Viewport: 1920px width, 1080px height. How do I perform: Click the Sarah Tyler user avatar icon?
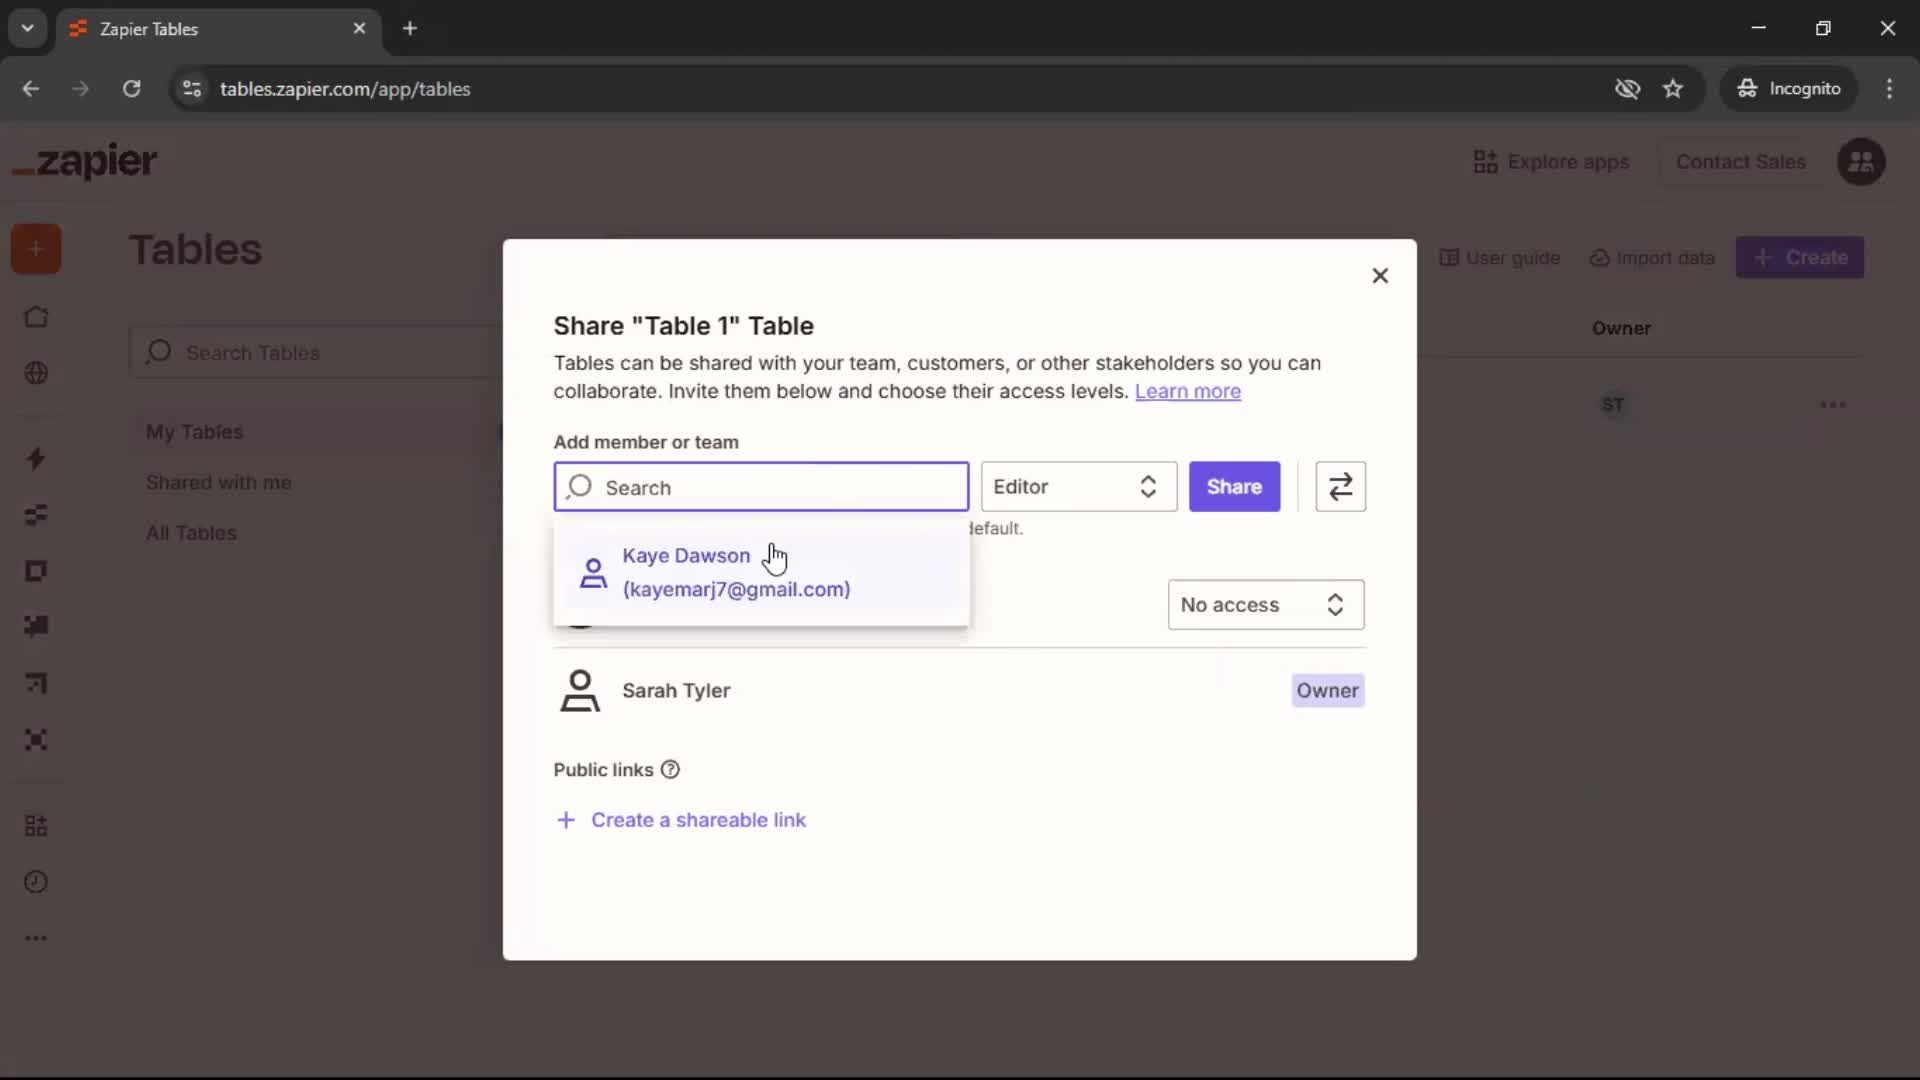[x=580, y=691]
